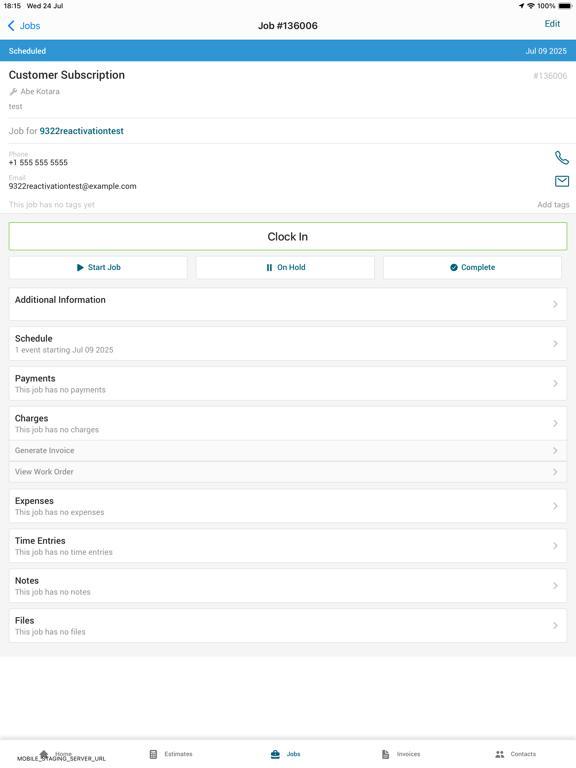Tap the View Work Order label
Image resolution: width=576 pixels, height=768 pixels.
(x=44, y=472)
